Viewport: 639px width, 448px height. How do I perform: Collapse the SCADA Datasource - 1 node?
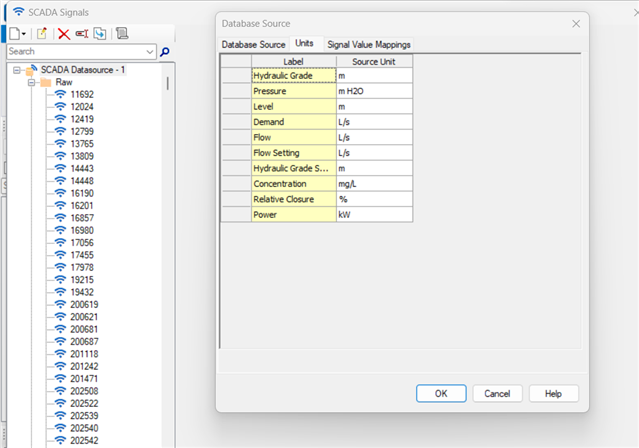pyautogui.click(x=17, y=69)
